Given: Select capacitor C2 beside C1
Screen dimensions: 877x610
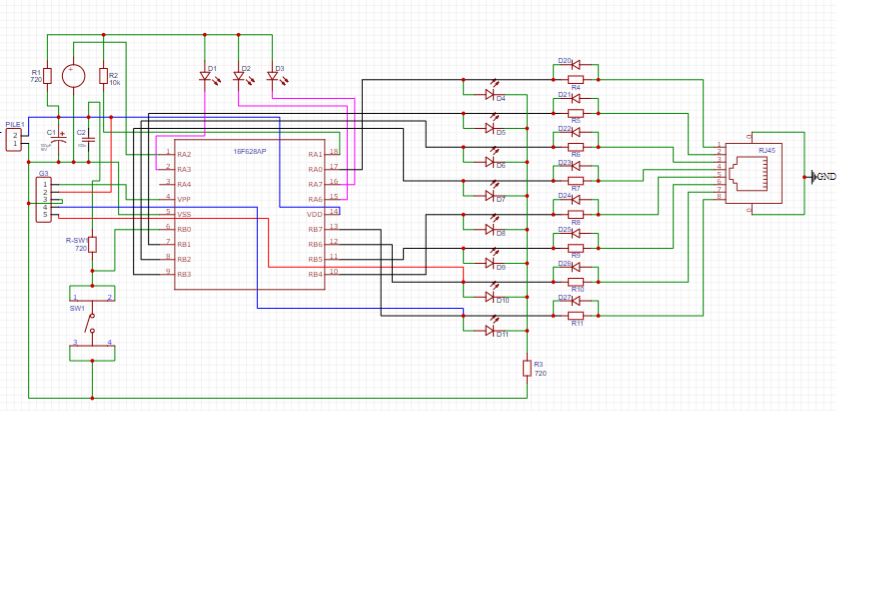Looking at the screenshot, I should pyautogui.click(x=86, y=140).
